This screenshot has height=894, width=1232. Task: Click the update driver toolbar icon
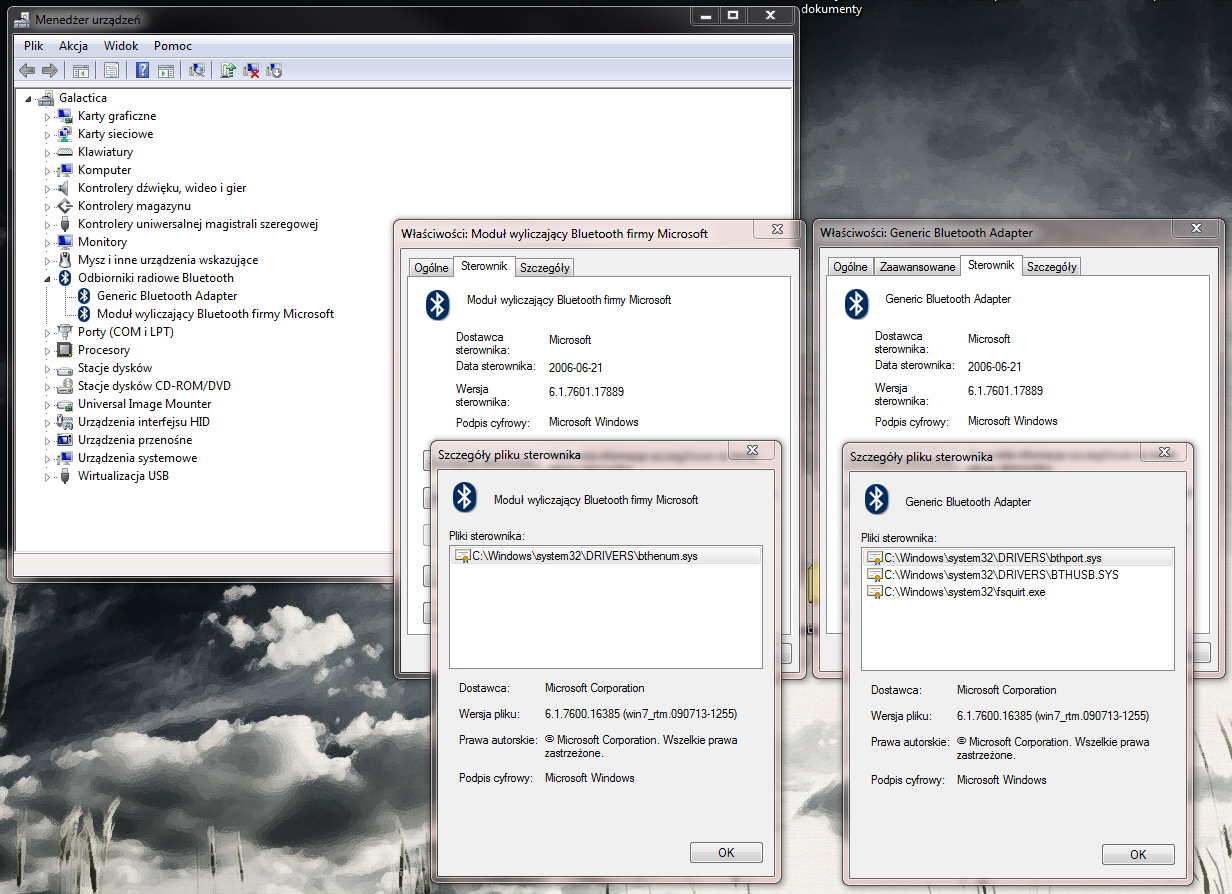(229, 70)
